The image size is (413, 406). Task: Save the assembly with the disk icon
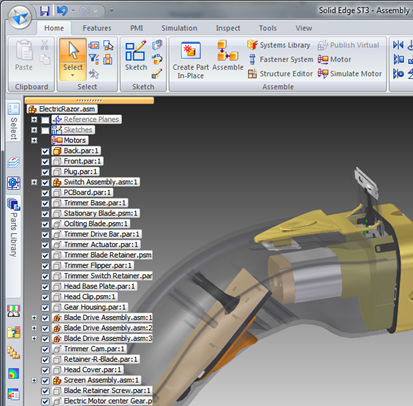[x=44, y=11]
